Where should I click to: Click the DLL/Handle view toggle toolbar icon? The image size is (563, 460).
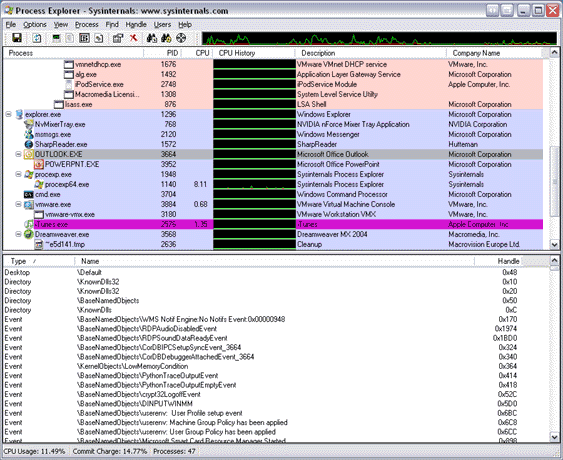pyautogui.click(x=99, y=38)
